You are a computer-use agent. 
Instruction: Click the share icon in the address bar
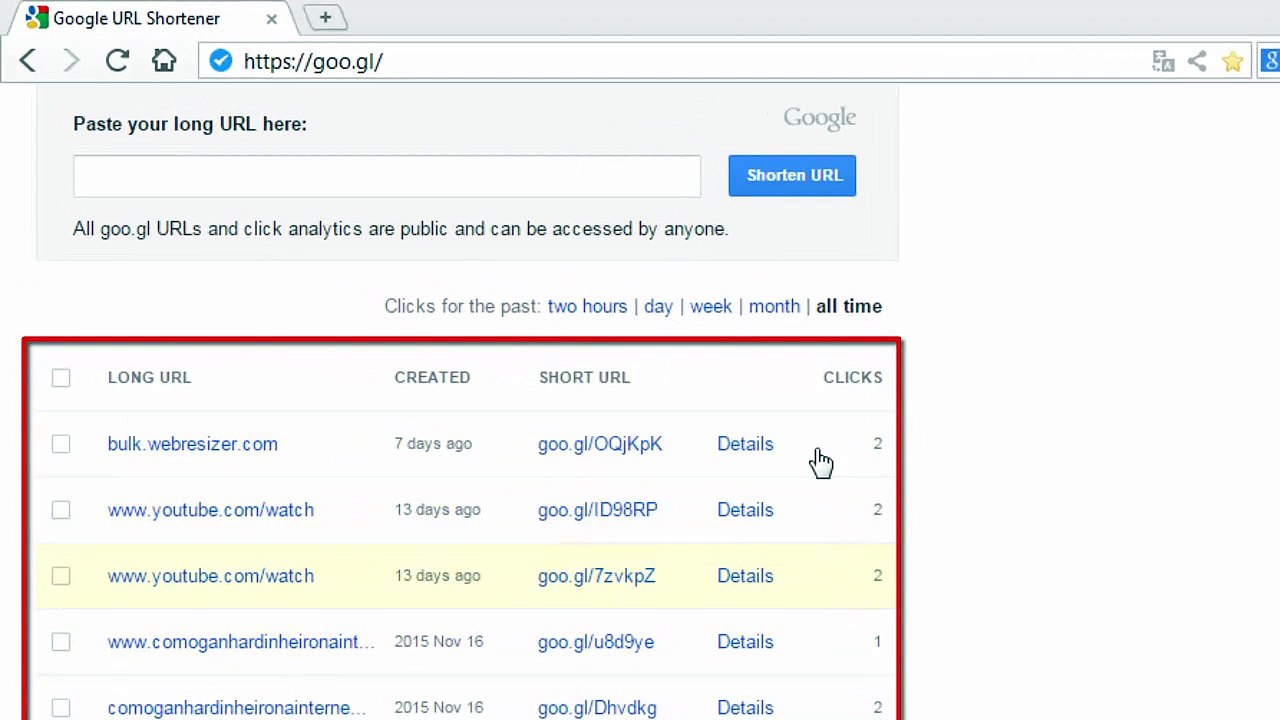1197,62
